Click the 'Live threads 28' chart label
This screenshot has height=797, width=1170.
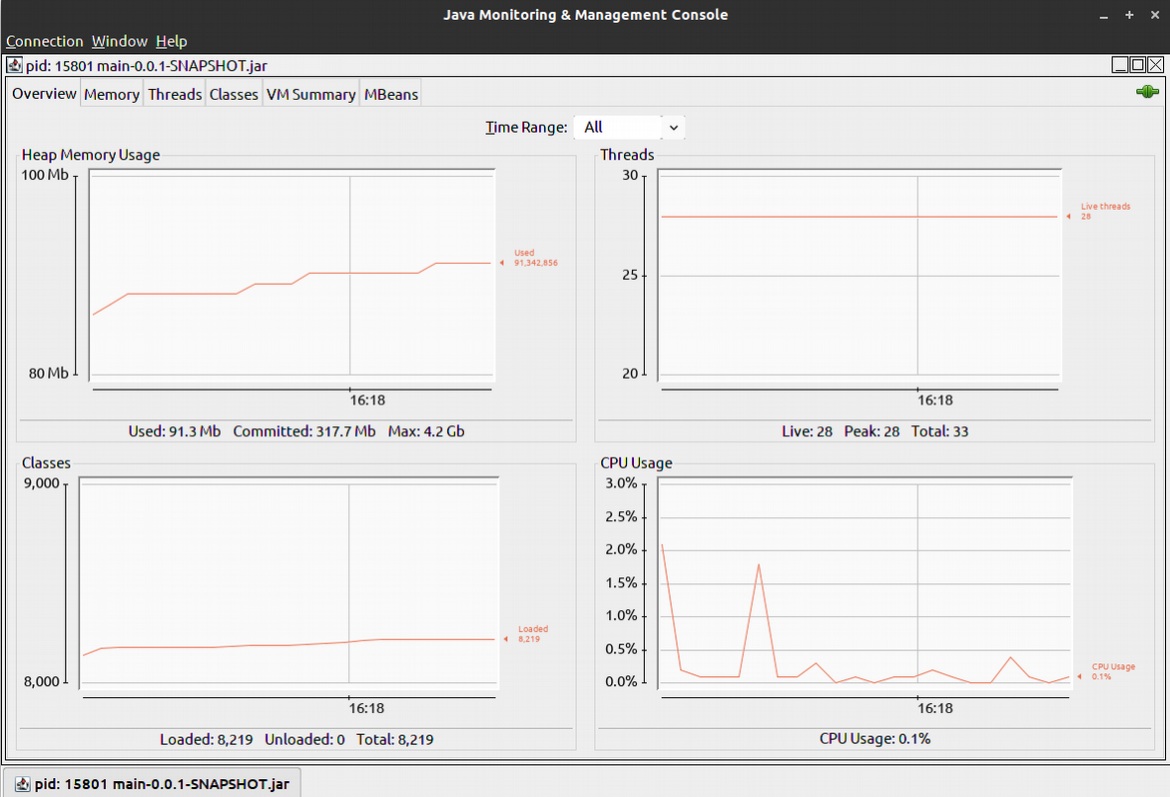coord(1105,211)
